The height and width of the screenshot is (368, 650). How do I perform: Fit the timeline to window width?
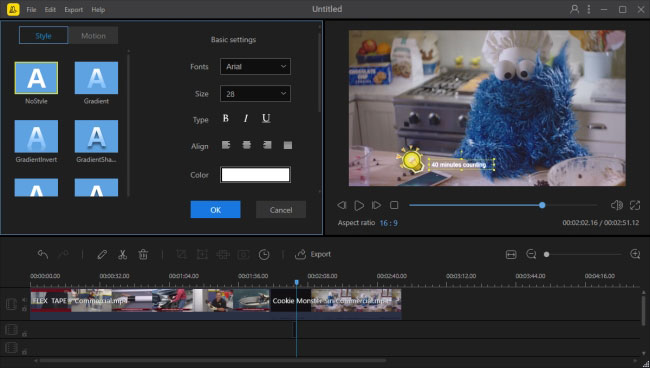pyautogui.click(x=511, y=254)
